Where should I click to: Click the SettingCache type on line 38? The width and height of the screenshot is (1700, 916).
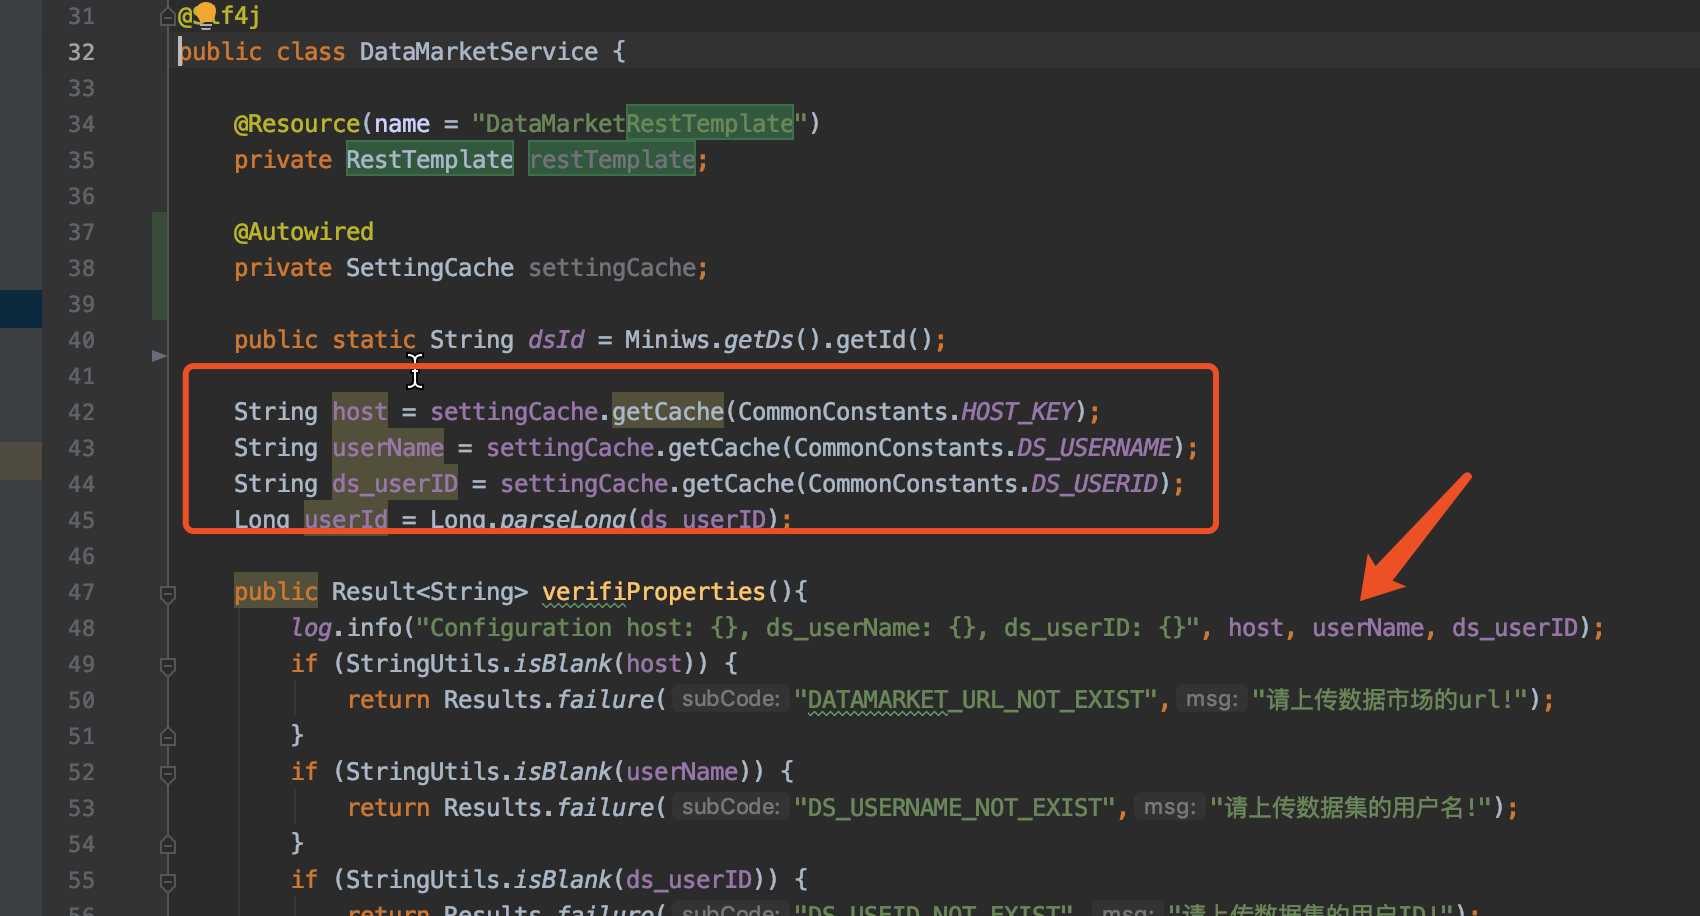[x=430, y=268]
